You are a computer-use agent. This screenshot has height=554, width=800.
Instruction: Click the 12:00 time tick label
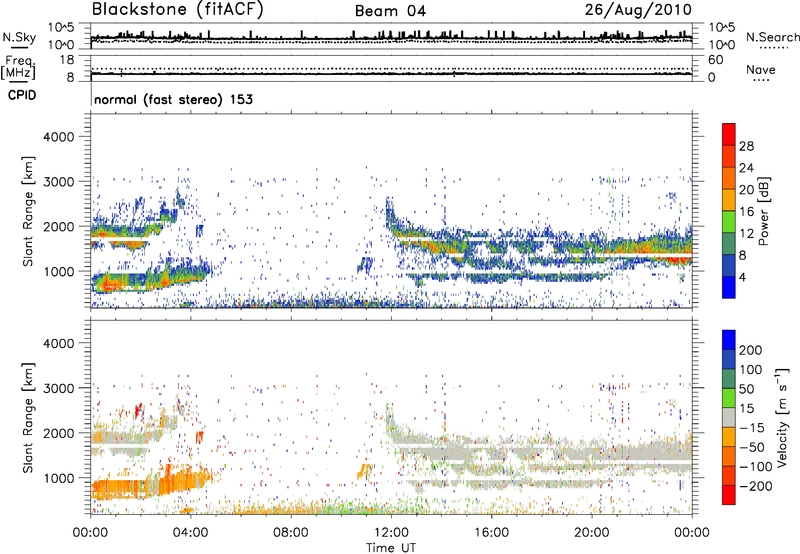point(391,533)
